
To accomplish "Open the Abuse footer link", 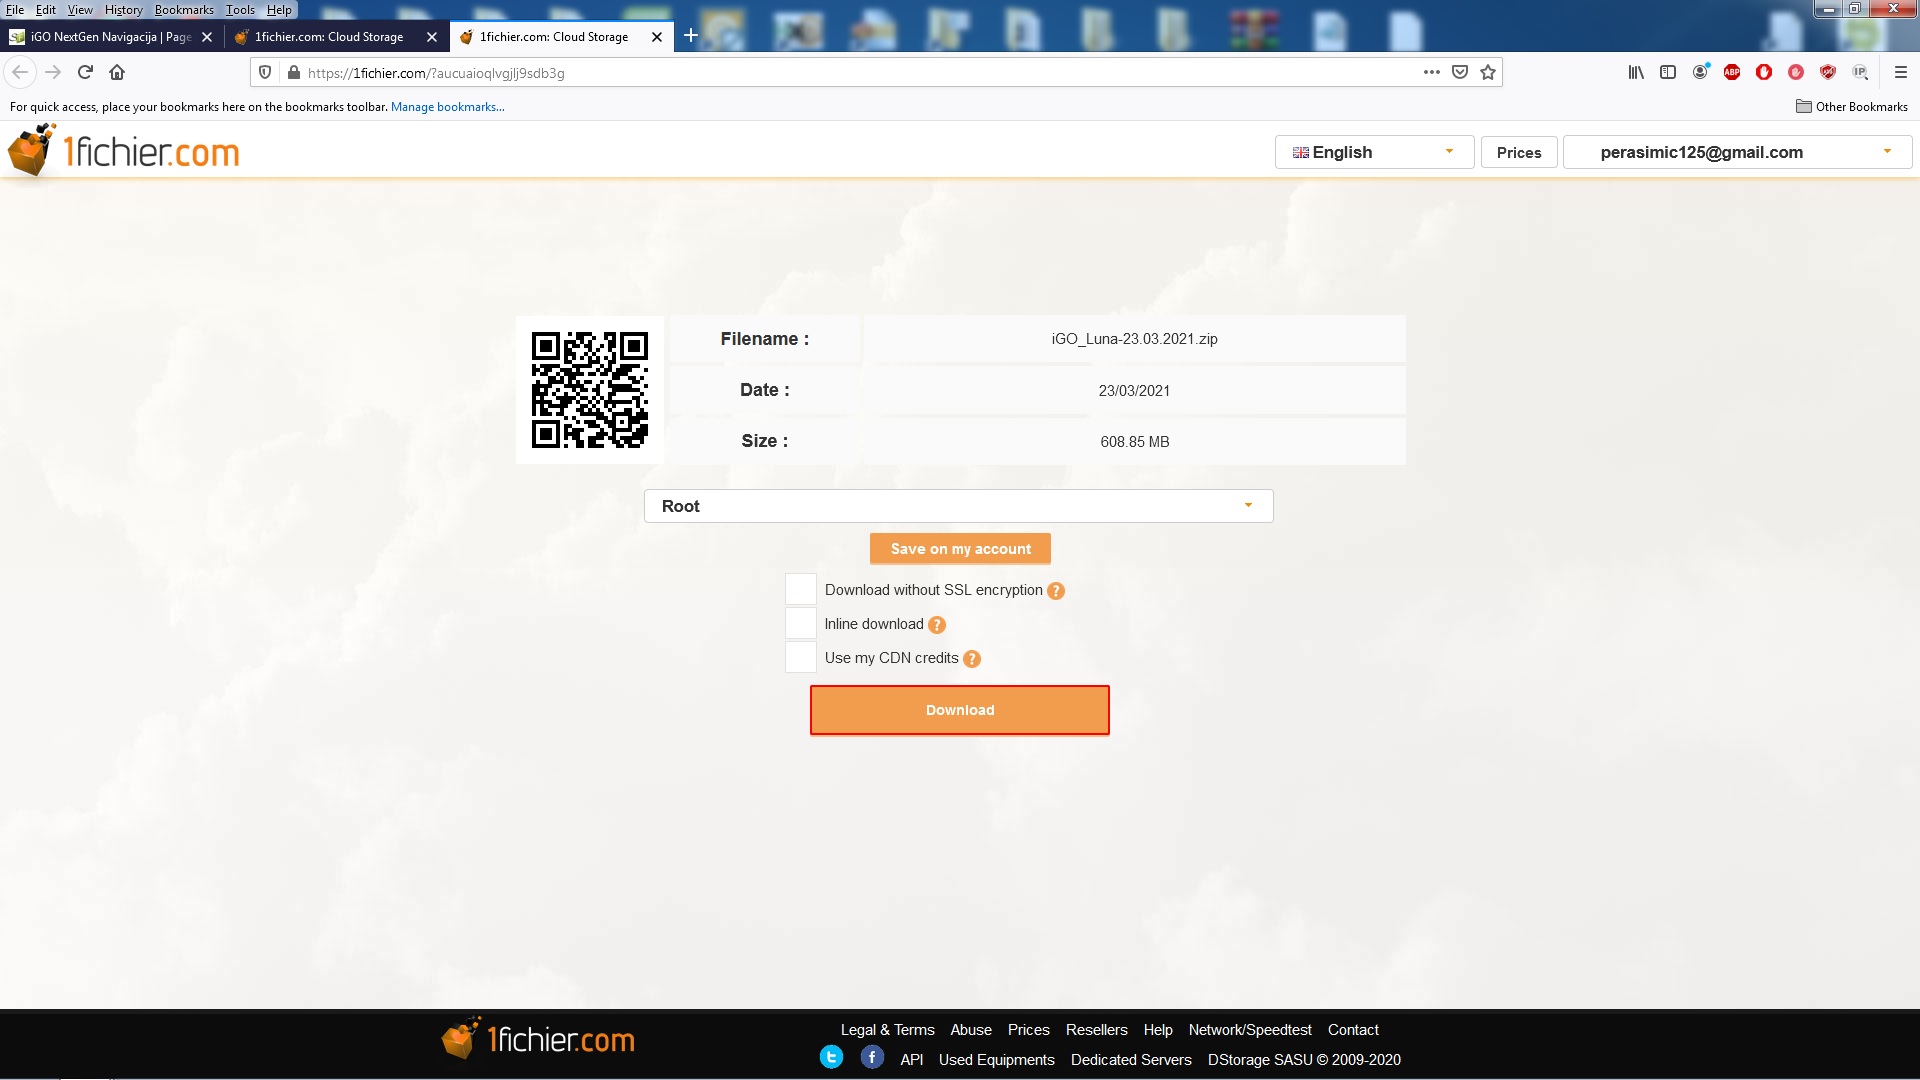I will point(971,1030).
